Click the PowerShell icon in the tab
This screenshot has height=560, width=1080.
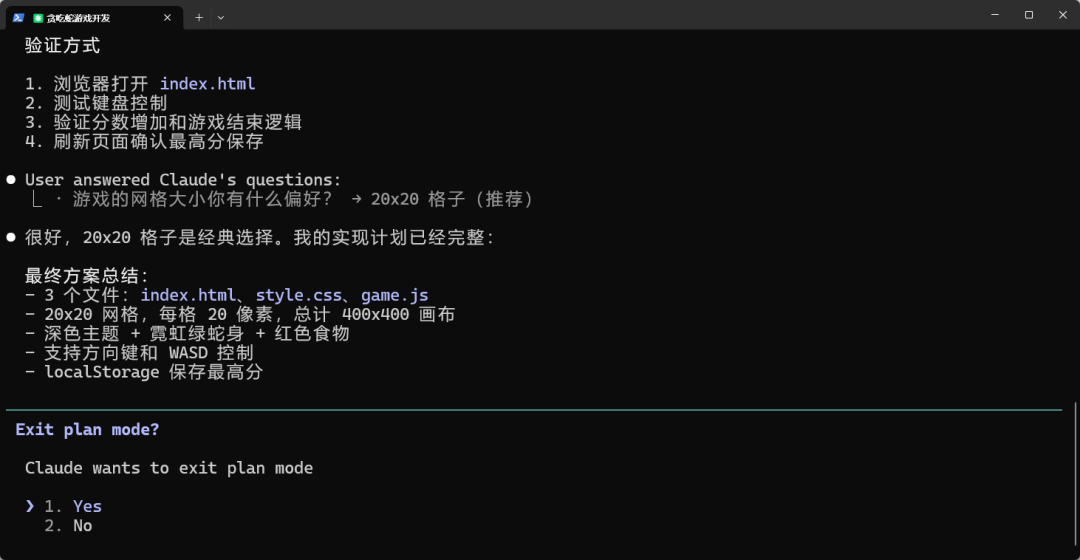click(x=18, y=17)
